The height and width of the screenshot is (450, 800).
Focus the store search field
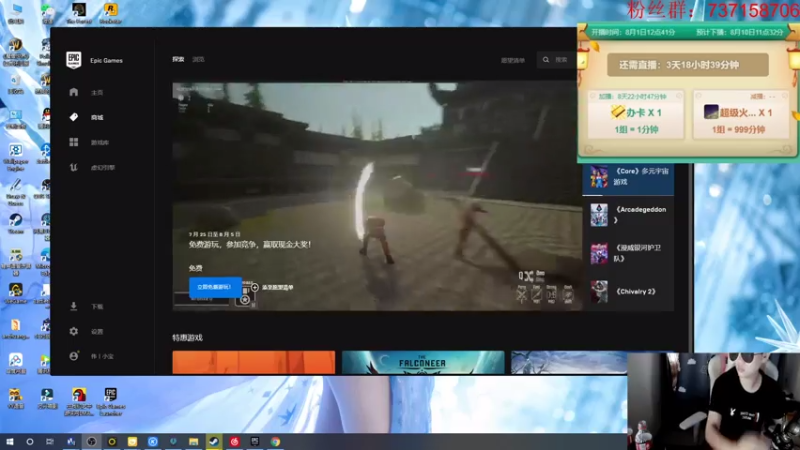(556, 60)
